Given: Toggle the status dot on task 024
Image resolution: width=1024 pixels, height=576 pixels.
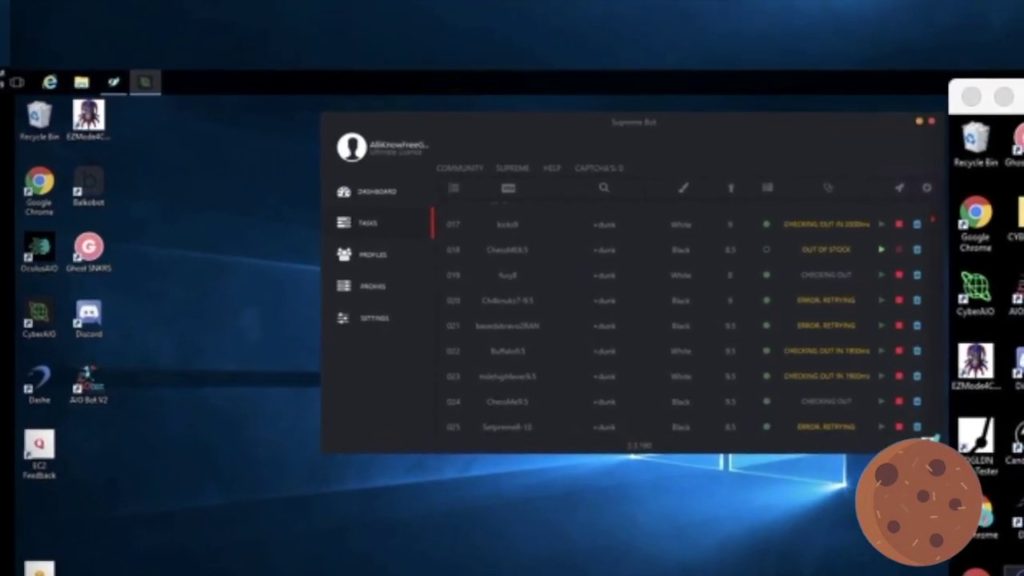Looking at the screenshot, I should click(x=767, y=402).
